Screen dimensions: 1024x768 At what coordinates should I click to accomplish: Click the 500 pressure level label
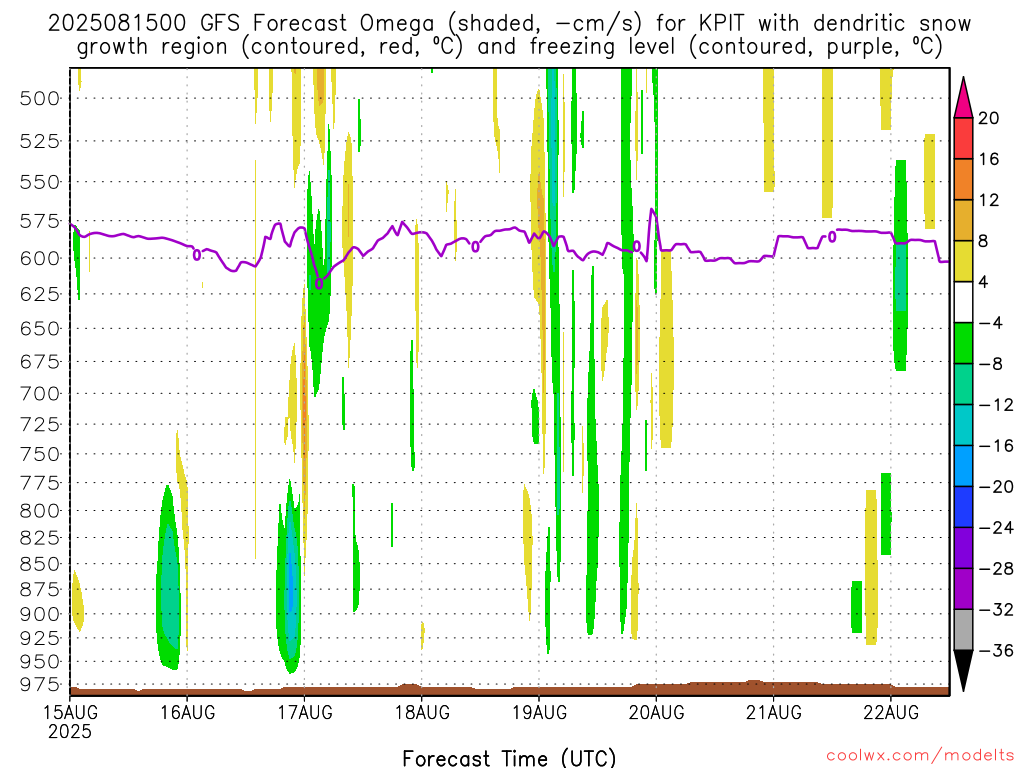click(x=39, y=99)
